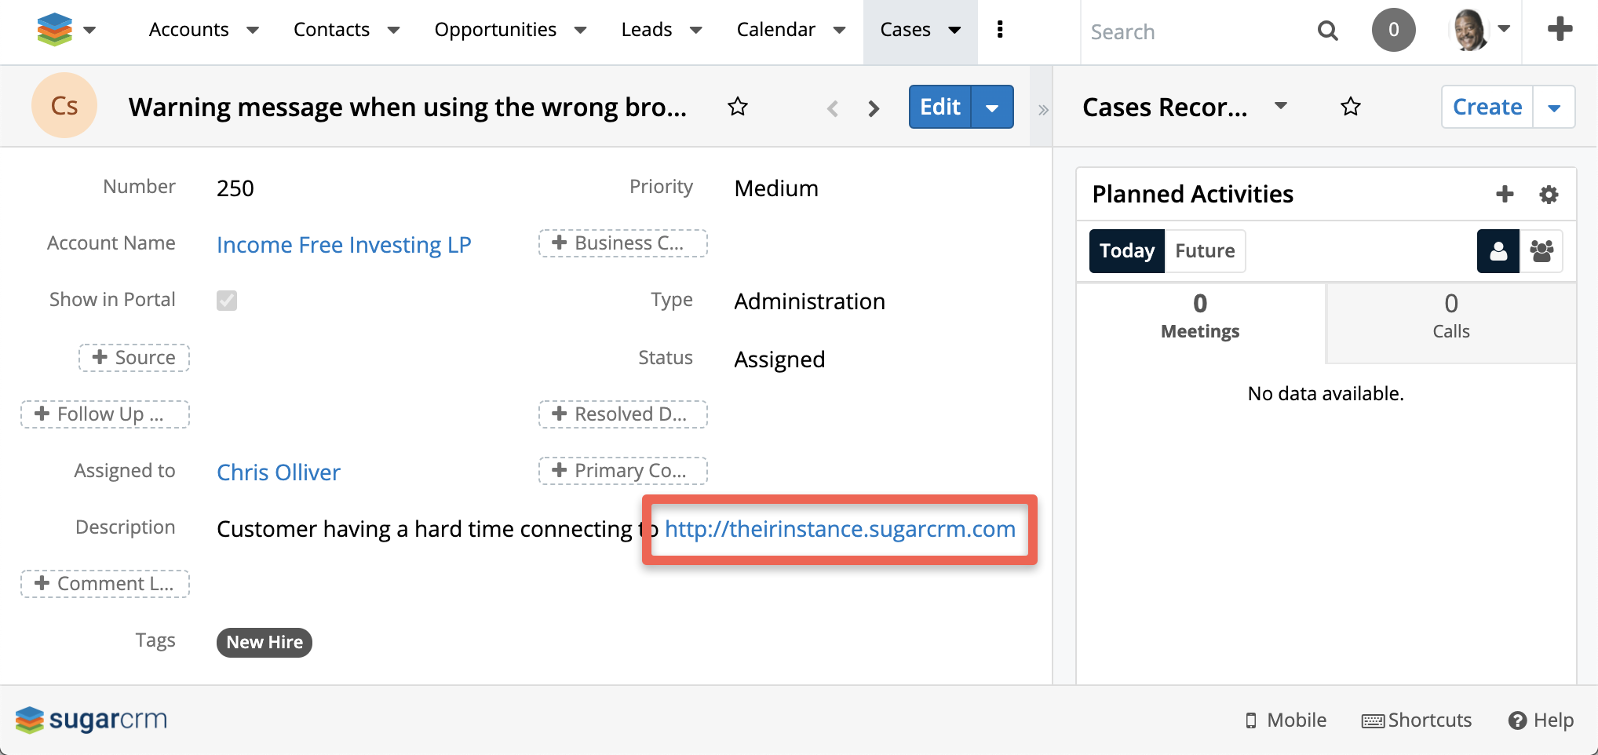
Task: Open the Create button dropdown arrow
Action: [x=1554, y=107]
